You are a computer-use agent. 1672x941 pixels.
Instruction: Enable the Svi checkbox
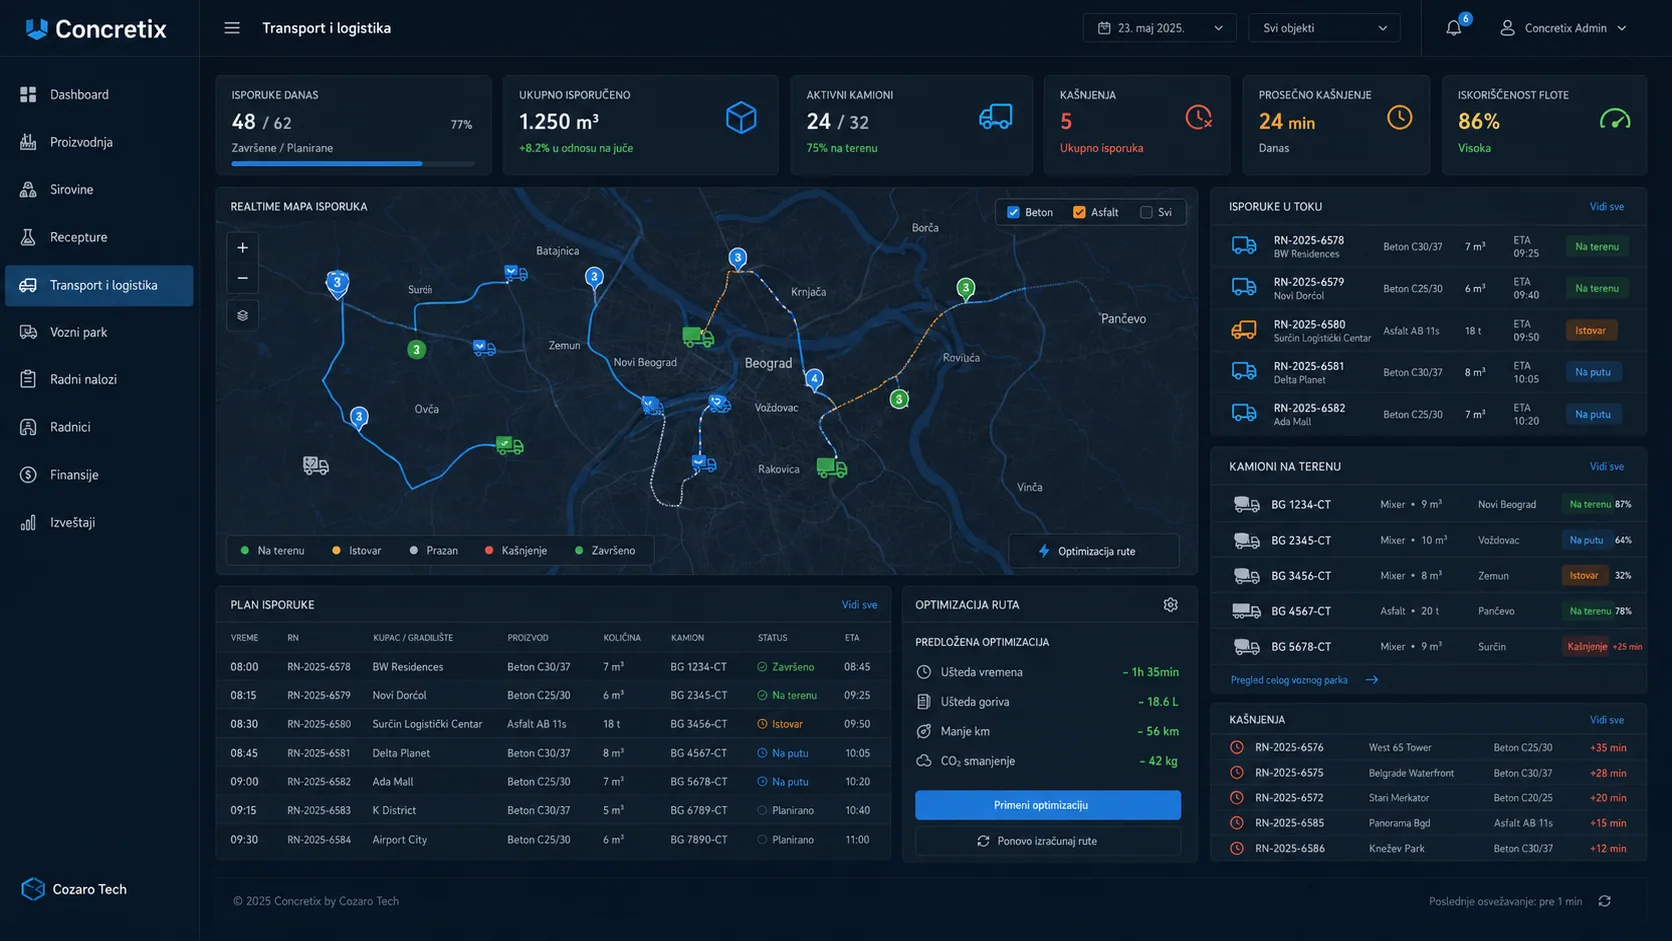1146,212
